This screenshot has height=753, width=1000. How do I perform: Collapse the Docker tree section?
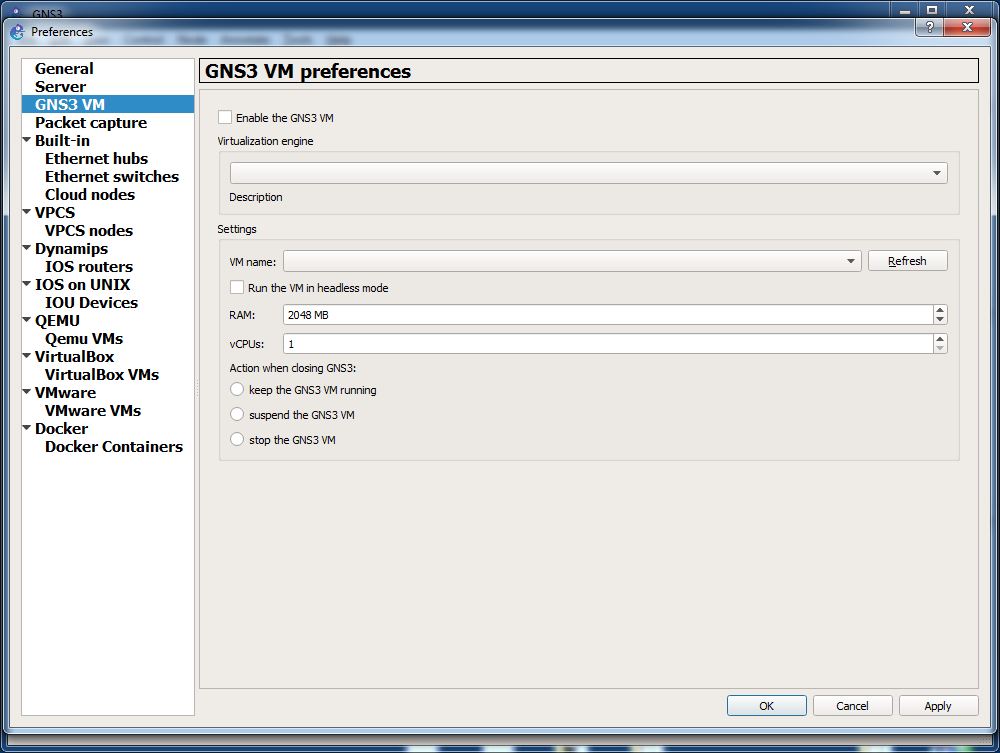tap(27, 427)
